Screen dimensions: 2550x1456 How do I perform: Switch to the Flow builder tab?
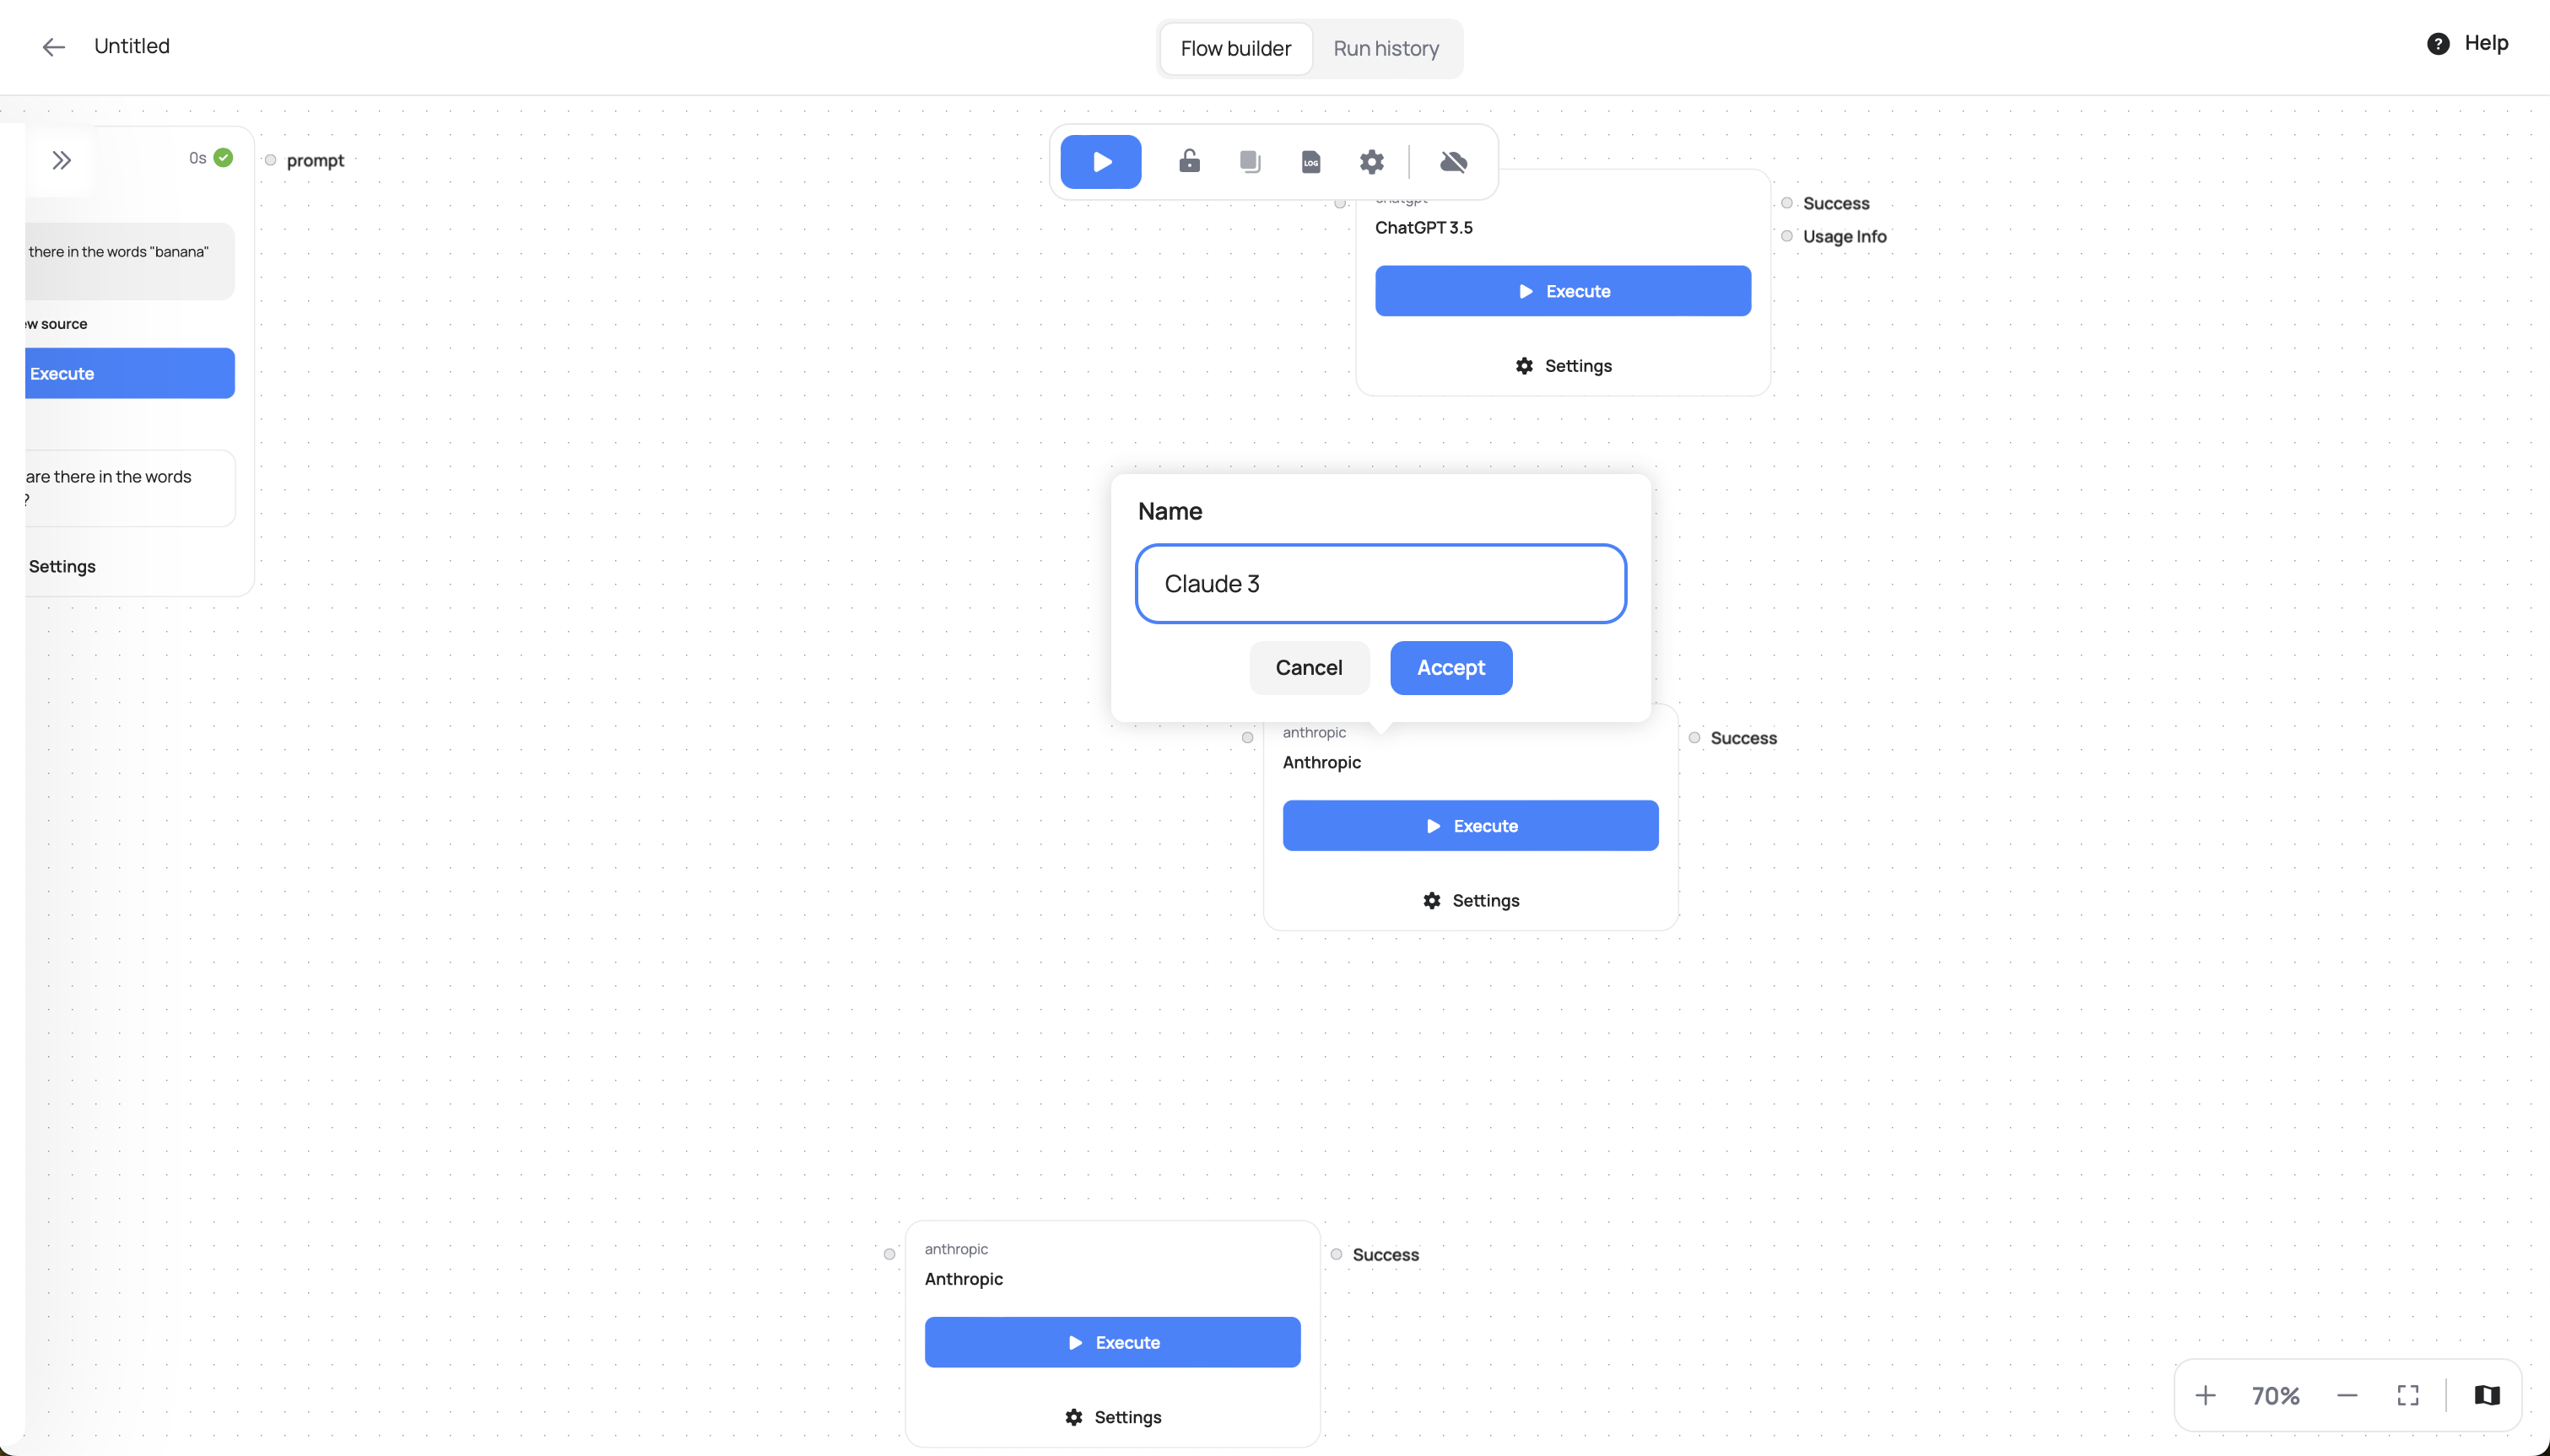click(x=1236, y=48)
